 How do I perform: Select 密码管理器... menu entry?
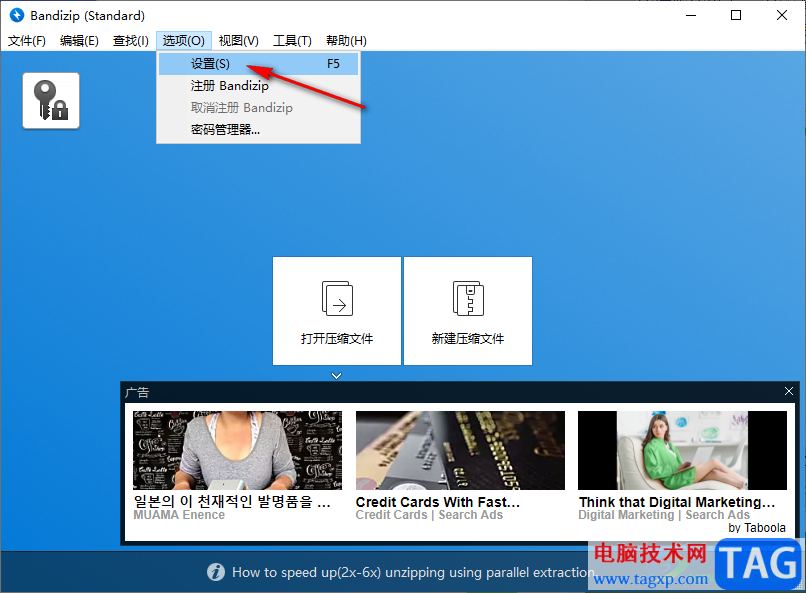(259, 129)
